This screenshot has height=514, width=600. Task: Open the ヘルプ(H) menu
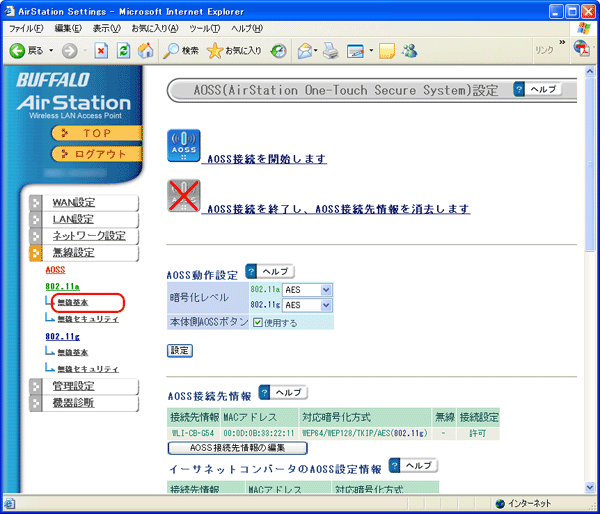[247, 28]
